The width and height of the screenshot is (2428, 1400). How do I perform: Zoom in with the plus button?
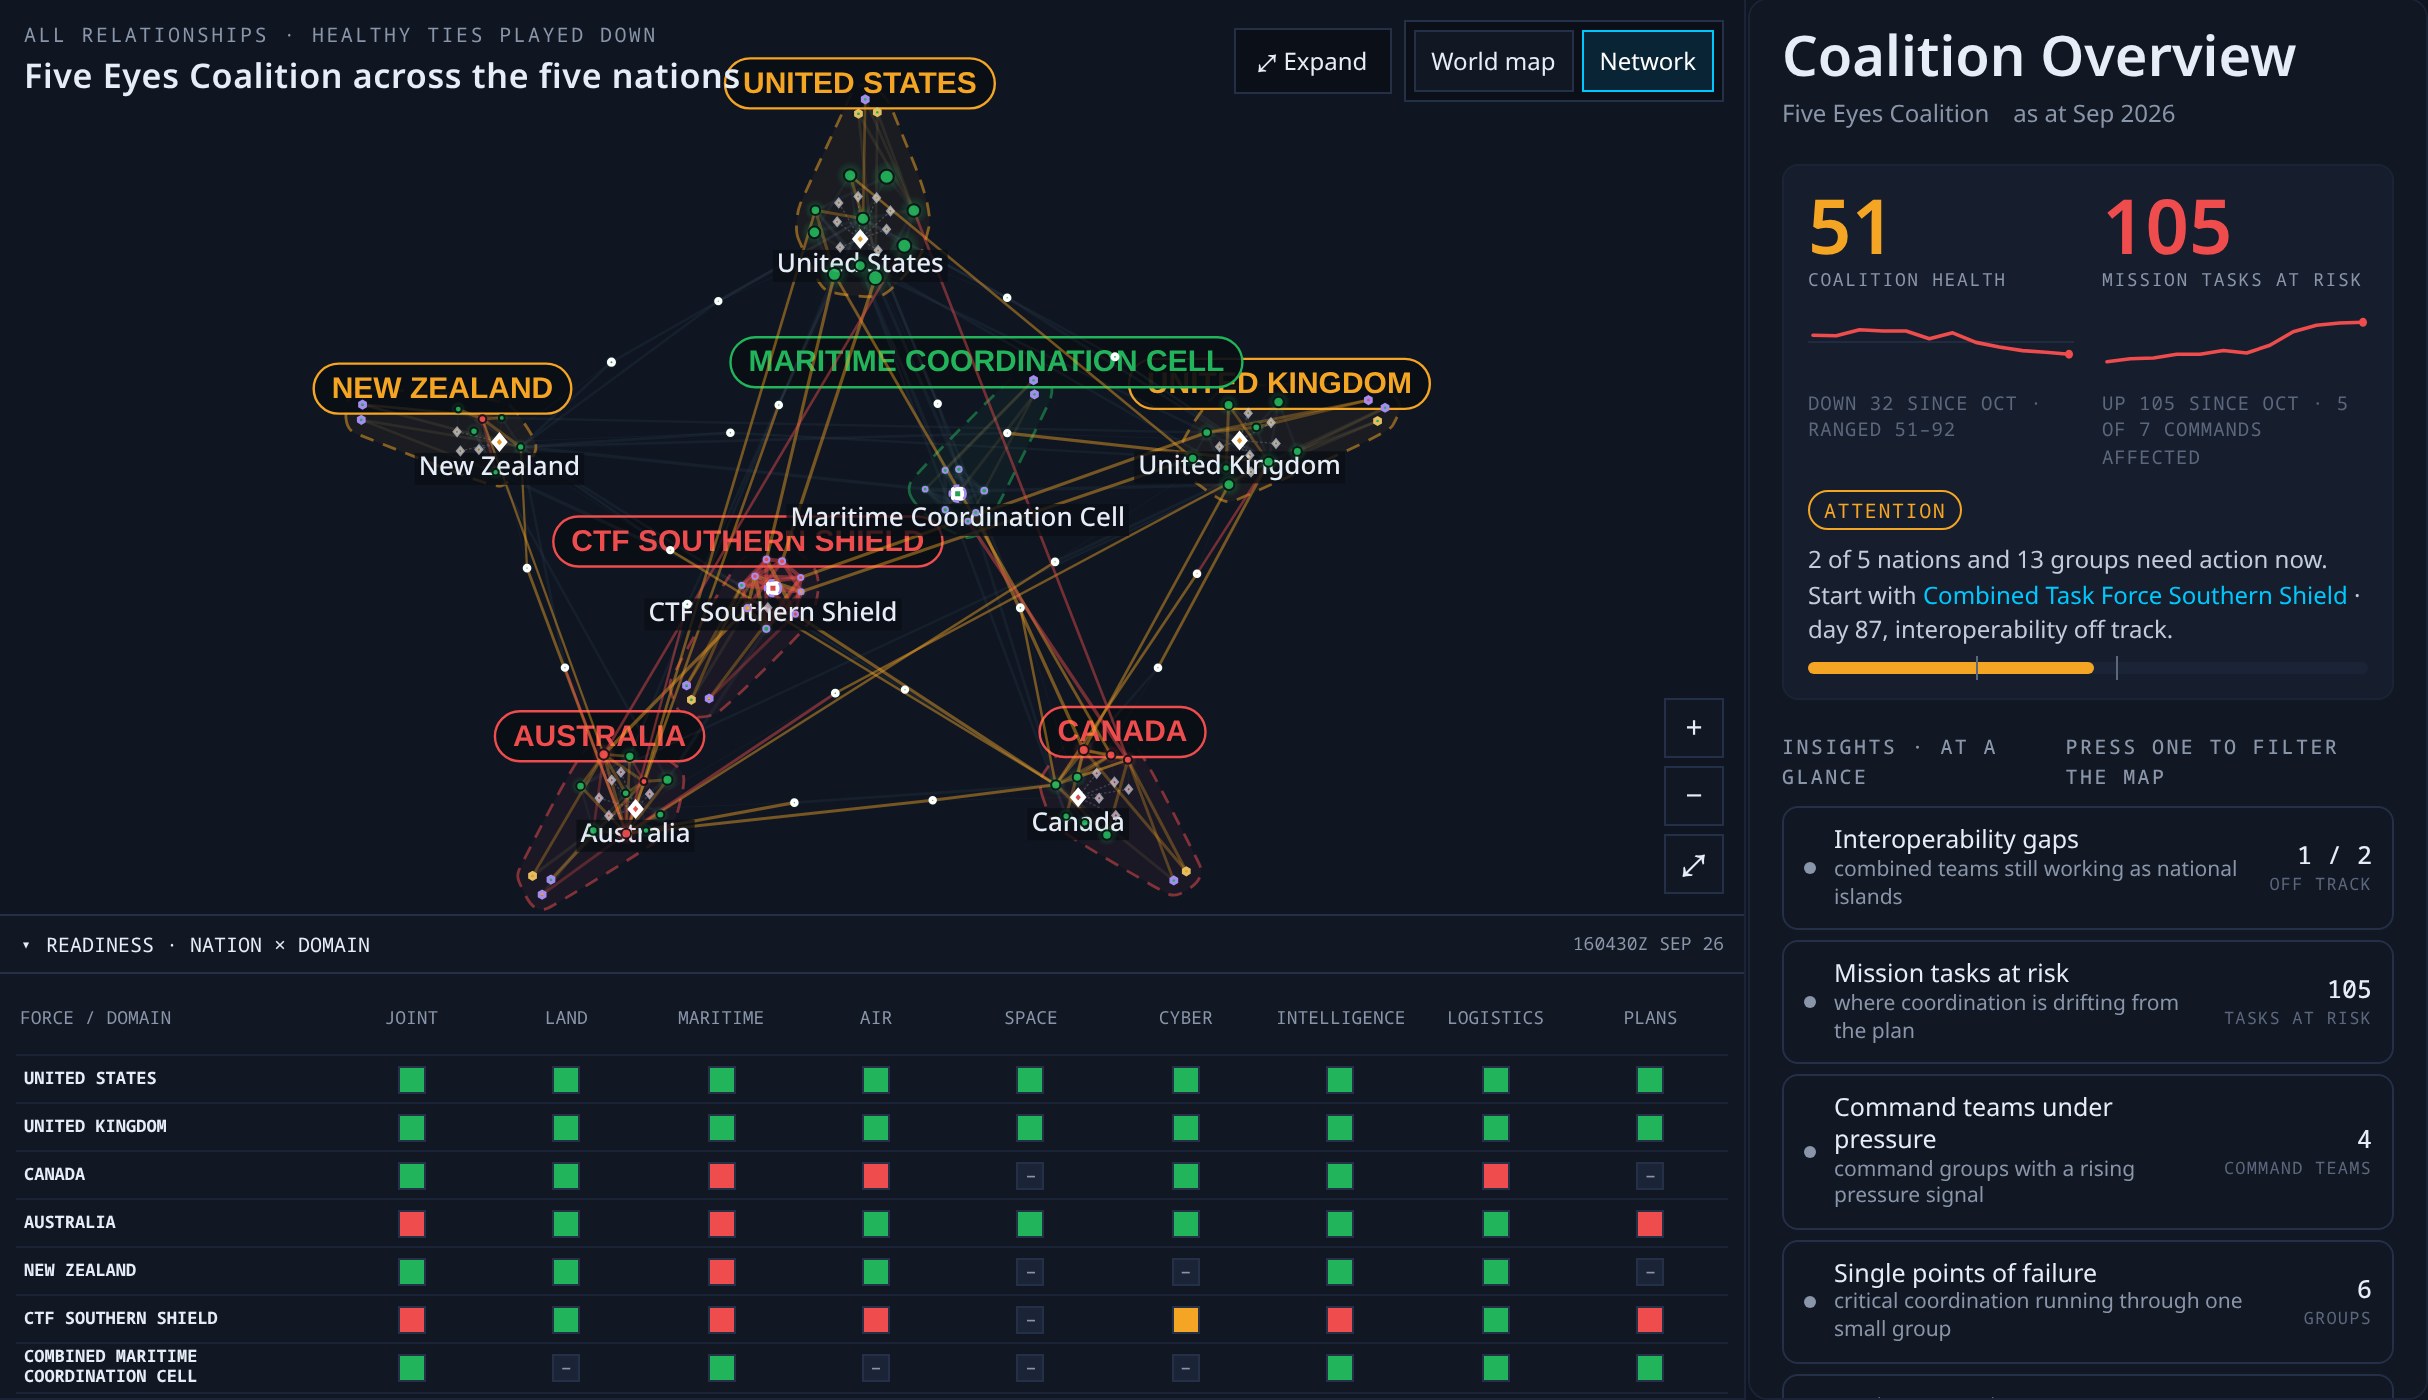pos(1693,728)
